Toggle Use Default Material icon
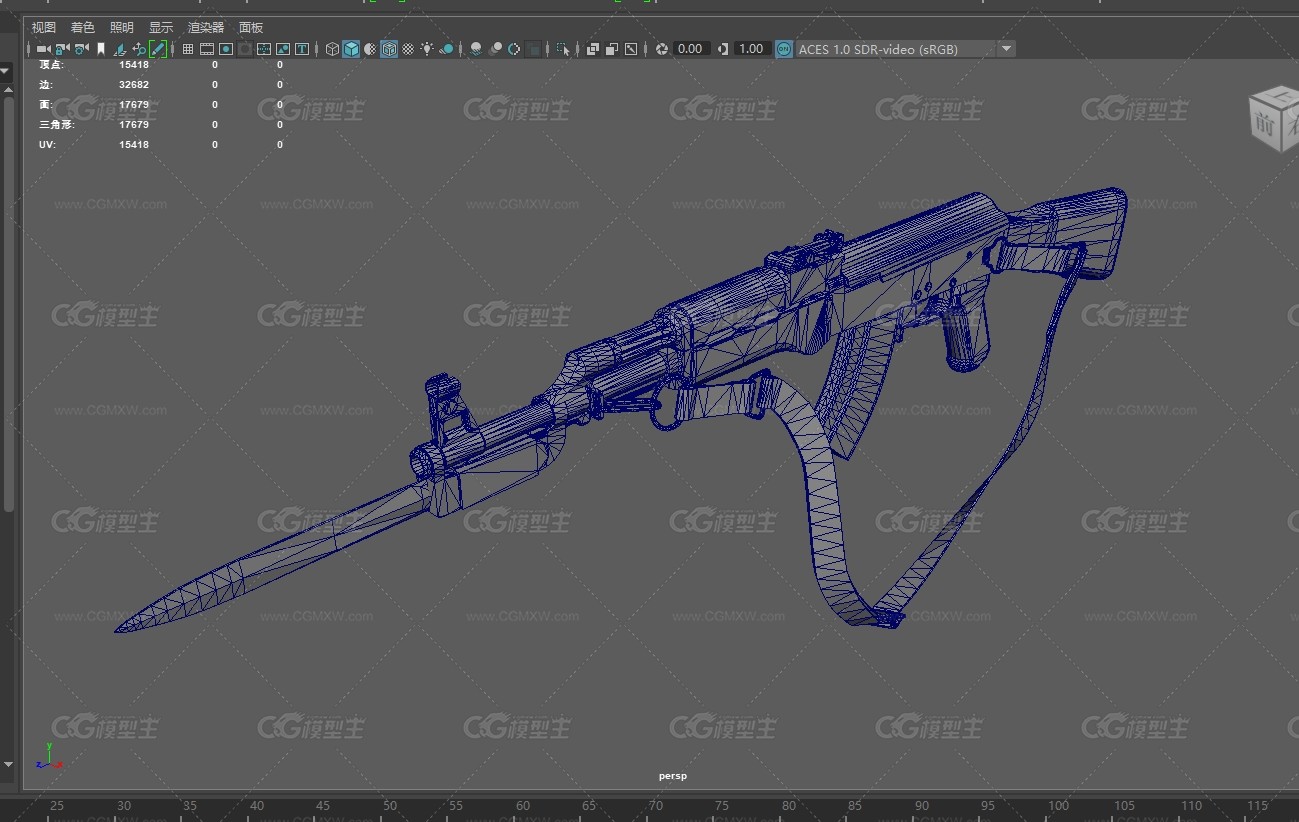 (x=371, y=48)
